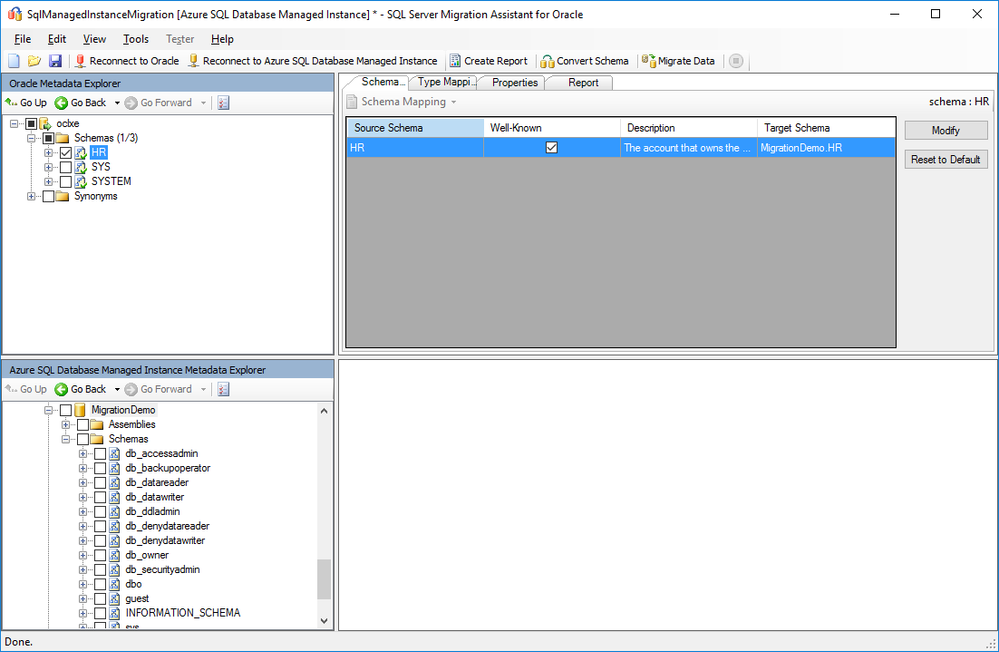This screenshot has height=652, width=999.
Task: Go Up in Azure SQL Metadata Explorer
Action: (x=26, y=389)
